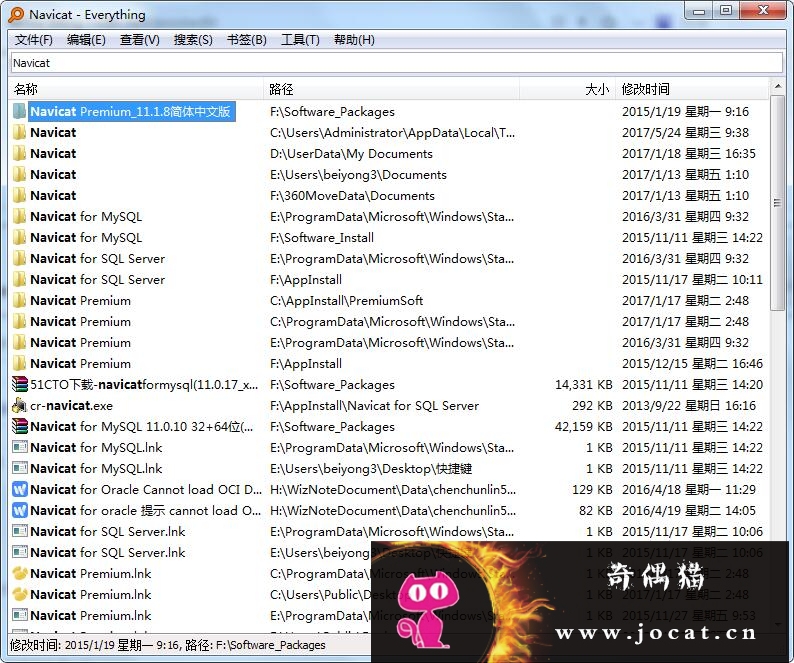Viewport: 794px width, 663px height.
Task: Click folder icon of Navicat for MySQL in F:\Software_Install
Action: pyautogui.click(x=19, y=238)
